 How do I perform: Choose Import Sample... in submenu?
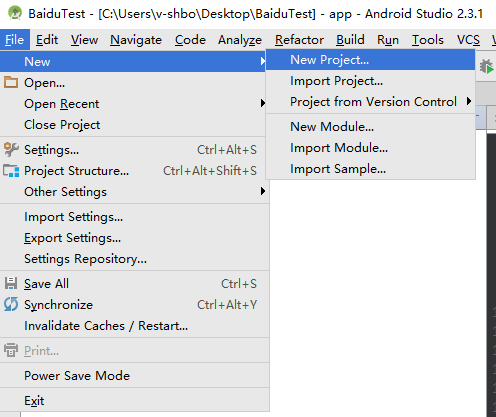[370, 169]
